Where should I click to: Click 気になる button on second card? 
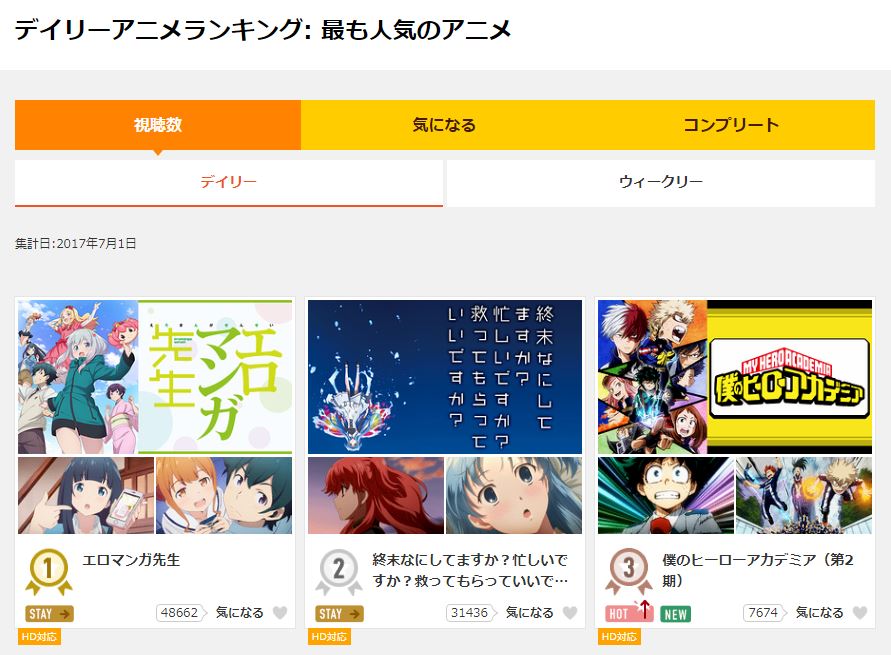(530, 613)
